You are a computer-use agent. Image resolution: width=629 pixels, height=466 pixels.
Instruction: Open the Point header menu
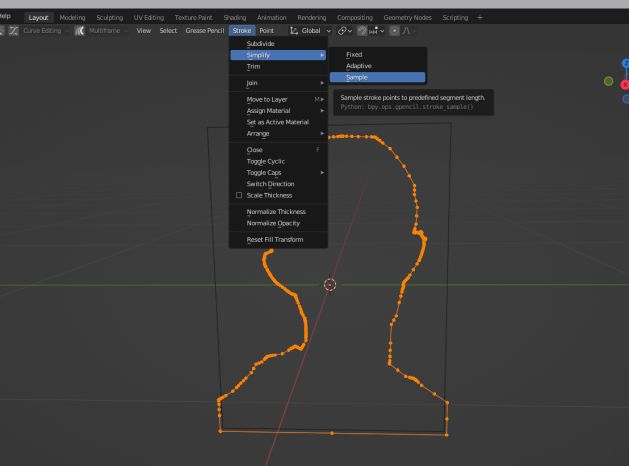266,30
